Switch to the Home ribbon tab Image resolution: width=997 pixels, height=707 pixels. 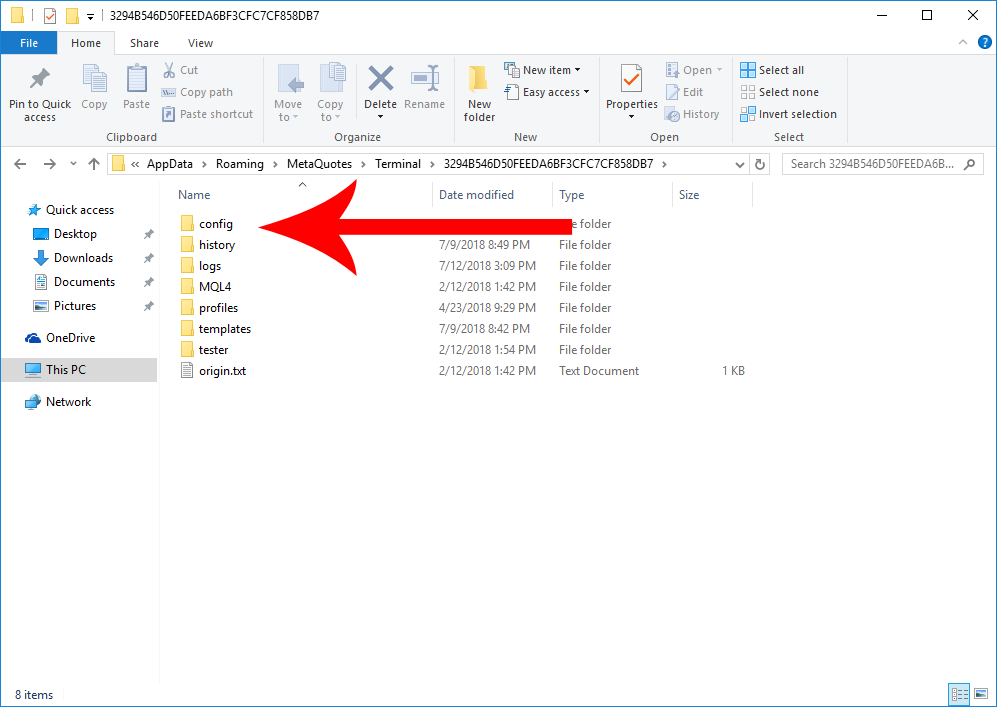pyautogui.click(x=86, y=43)
